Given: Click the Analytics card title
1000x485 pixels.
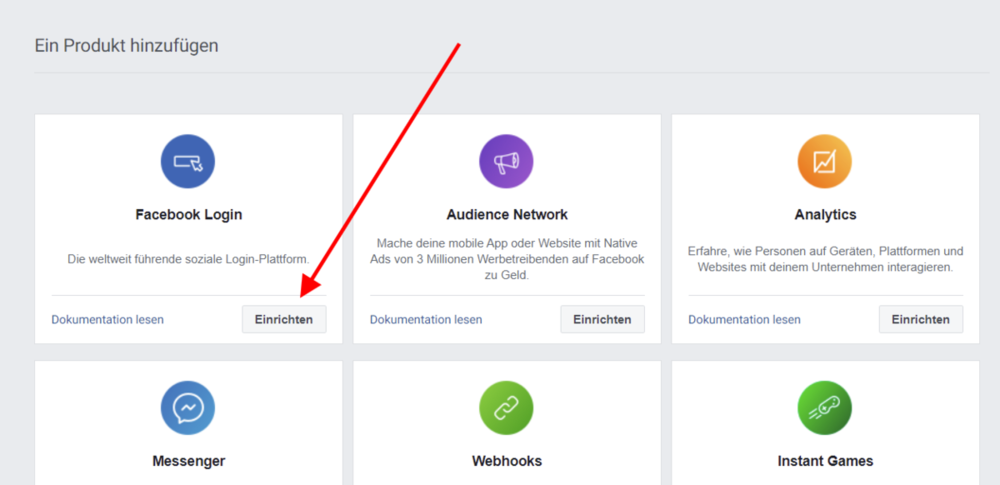Looking at the screenshot, I should click(825, 214).
